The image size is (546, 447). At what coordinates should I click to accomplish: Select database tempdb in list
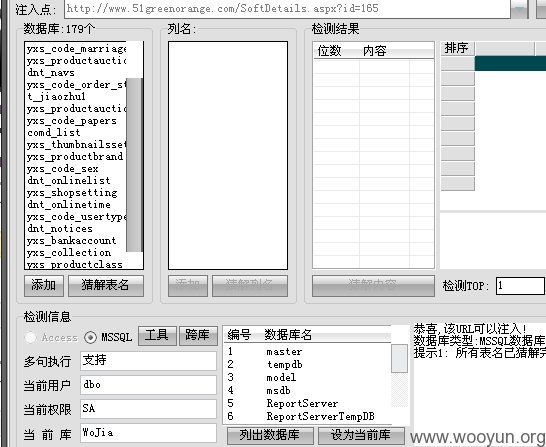click(284, 364)
